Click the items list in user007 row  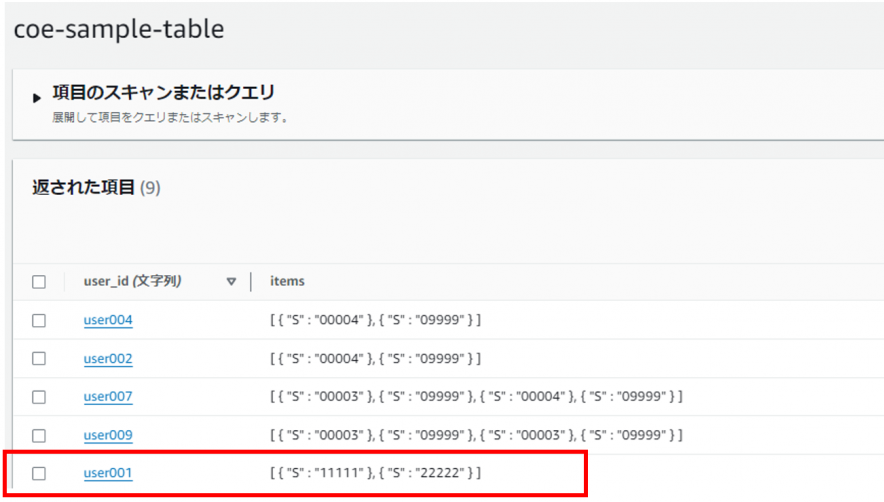[x=476, y=397]
